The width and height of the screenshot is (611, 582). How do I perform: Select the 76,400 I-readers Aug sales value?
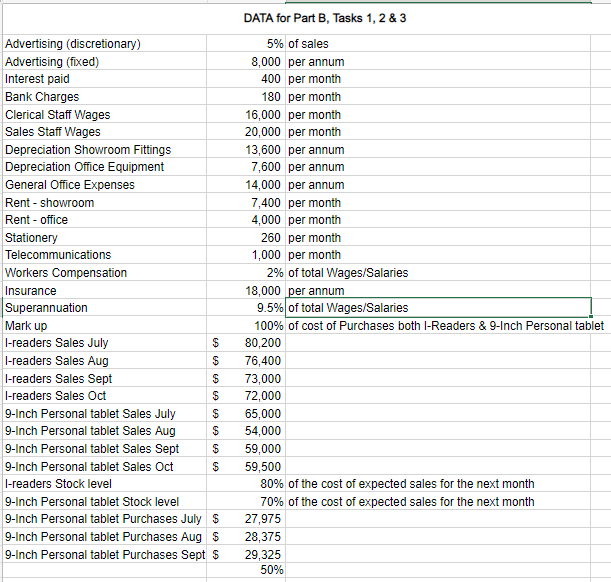click(x=246, y=361)
